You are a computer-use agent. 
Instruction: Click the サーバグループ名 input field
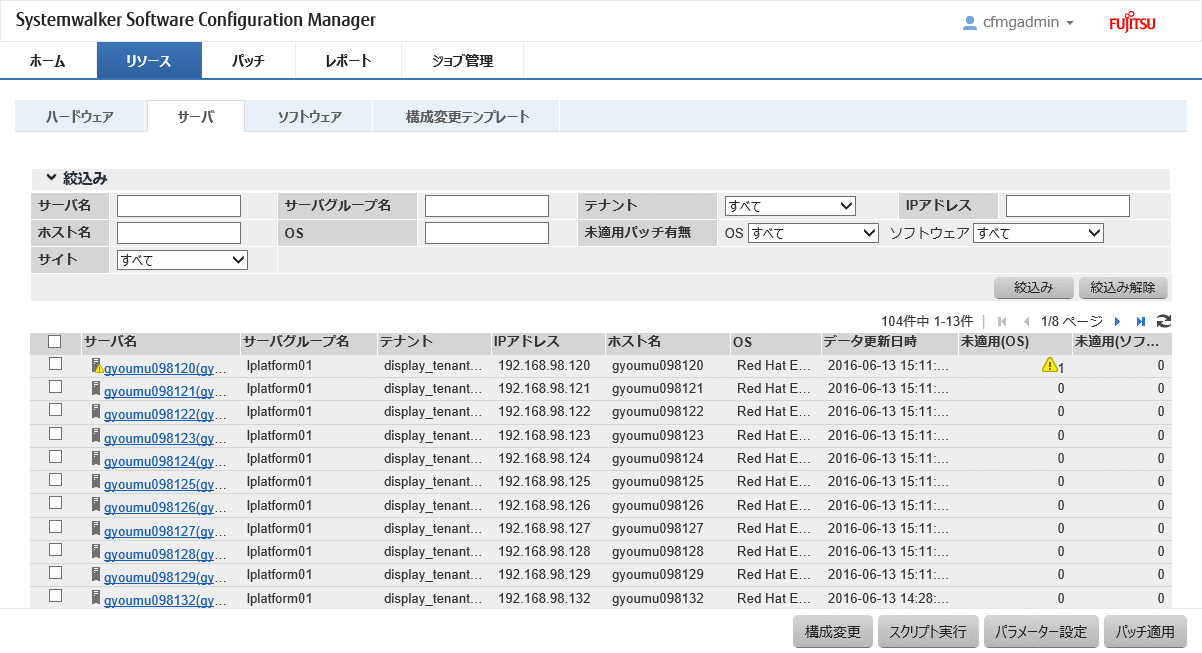487,206
